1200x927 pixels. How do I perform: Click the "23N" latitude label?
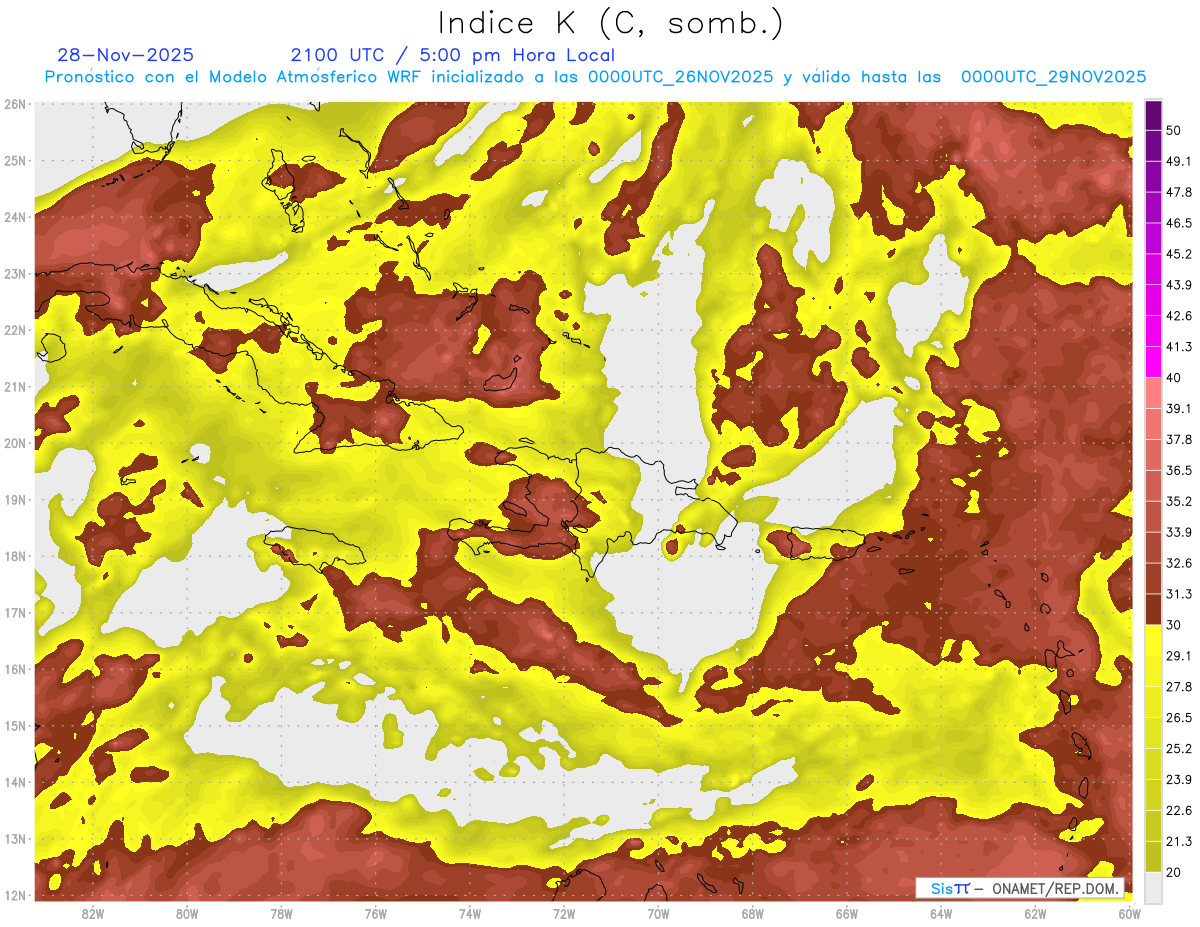(16, 273)
